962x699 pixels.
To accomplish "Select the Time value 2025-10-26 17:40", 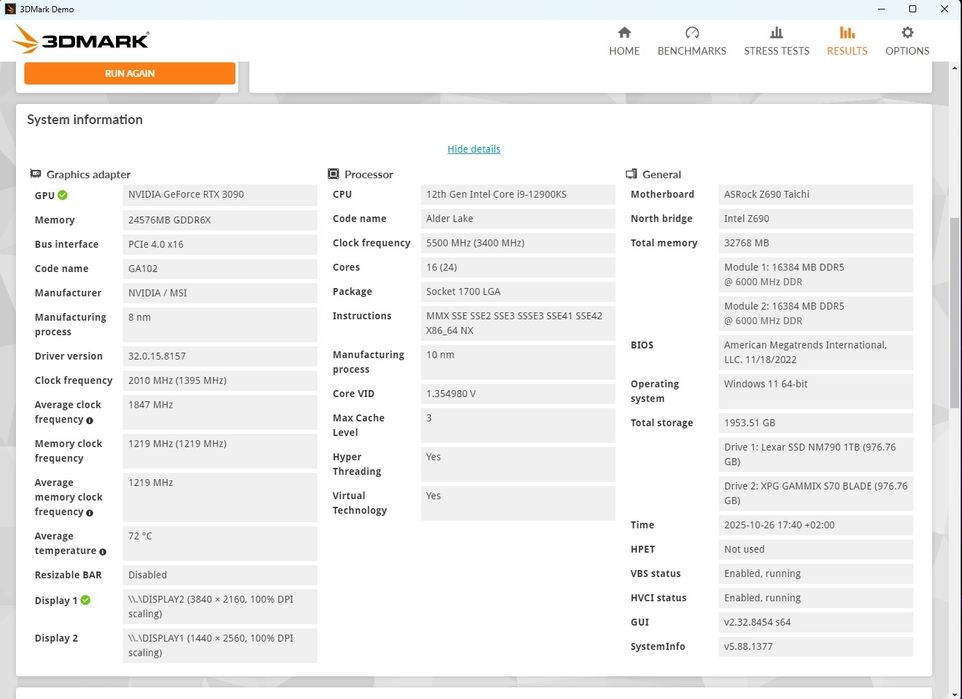I will tap(816, 525).
